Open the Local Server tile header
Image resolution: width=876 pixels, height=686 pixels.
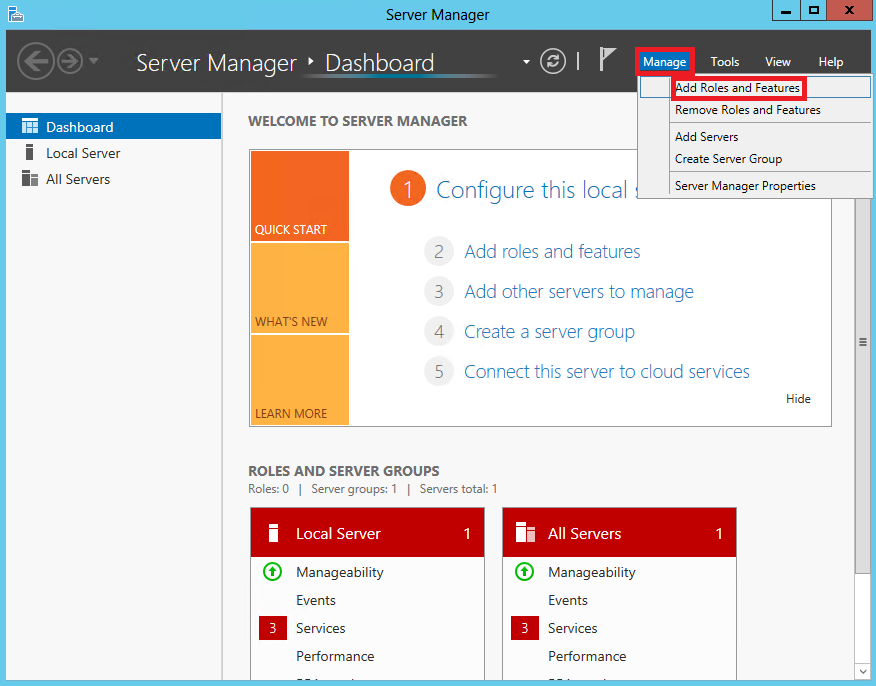pyautogui.click(x=367, y=533)
